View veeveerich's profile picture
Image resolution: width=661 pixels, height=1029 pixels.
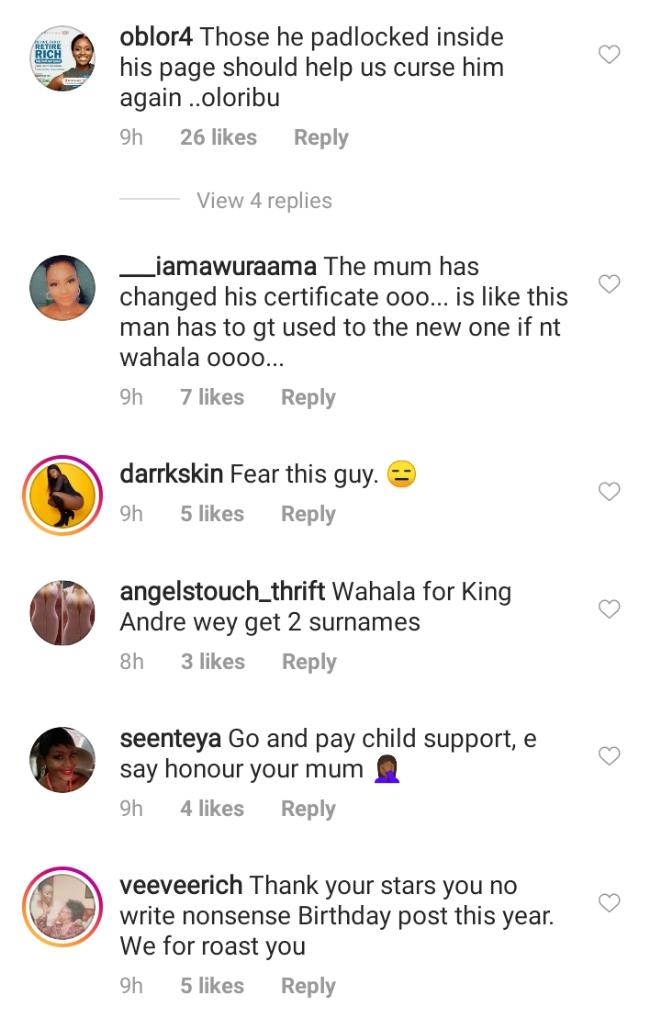[x=63, y=907]
